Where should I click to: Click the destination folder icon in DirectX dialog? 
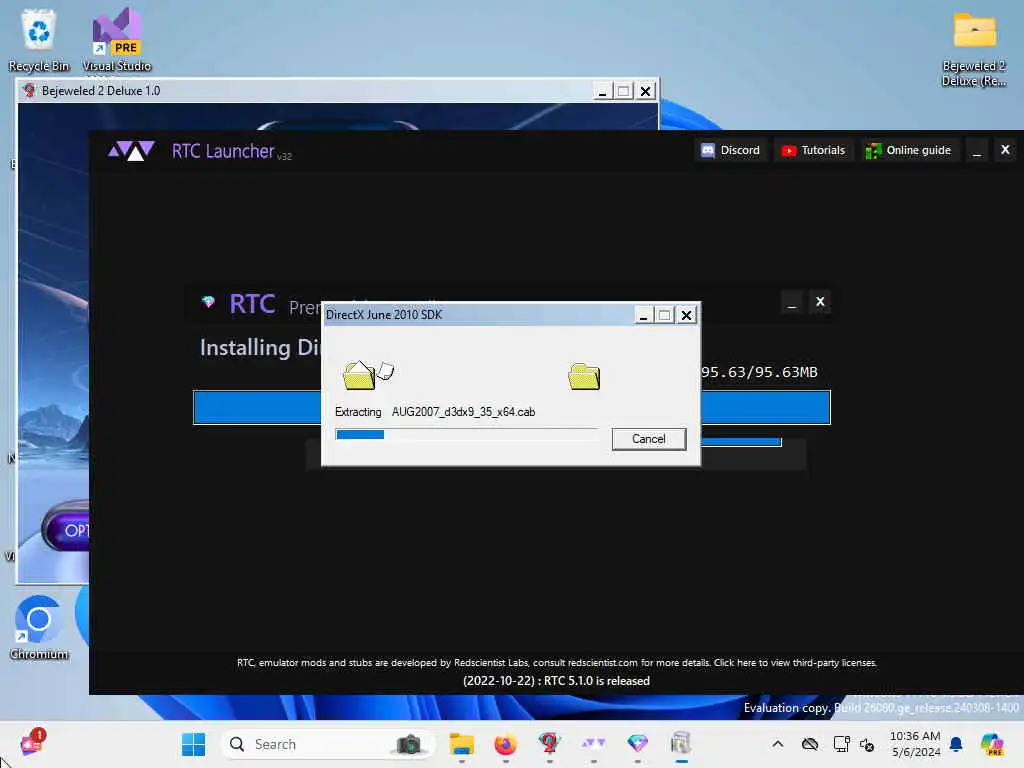[x=584, y=377]
